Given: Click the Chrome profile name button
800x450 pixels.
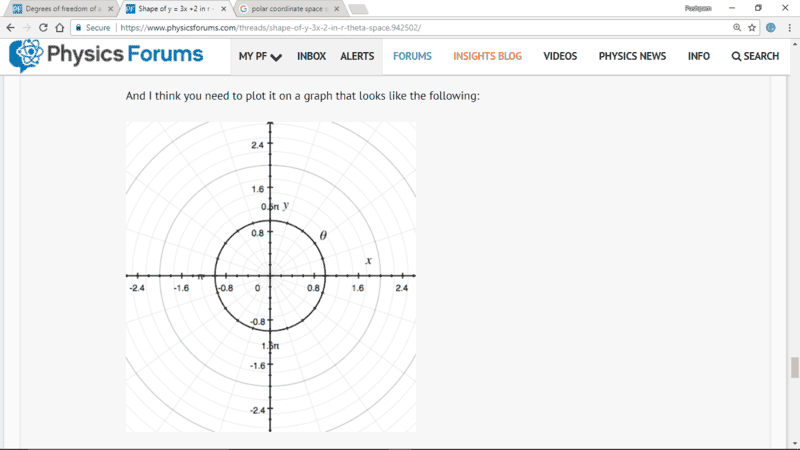Looking at the screenshot, I should [x=697, y=8].
